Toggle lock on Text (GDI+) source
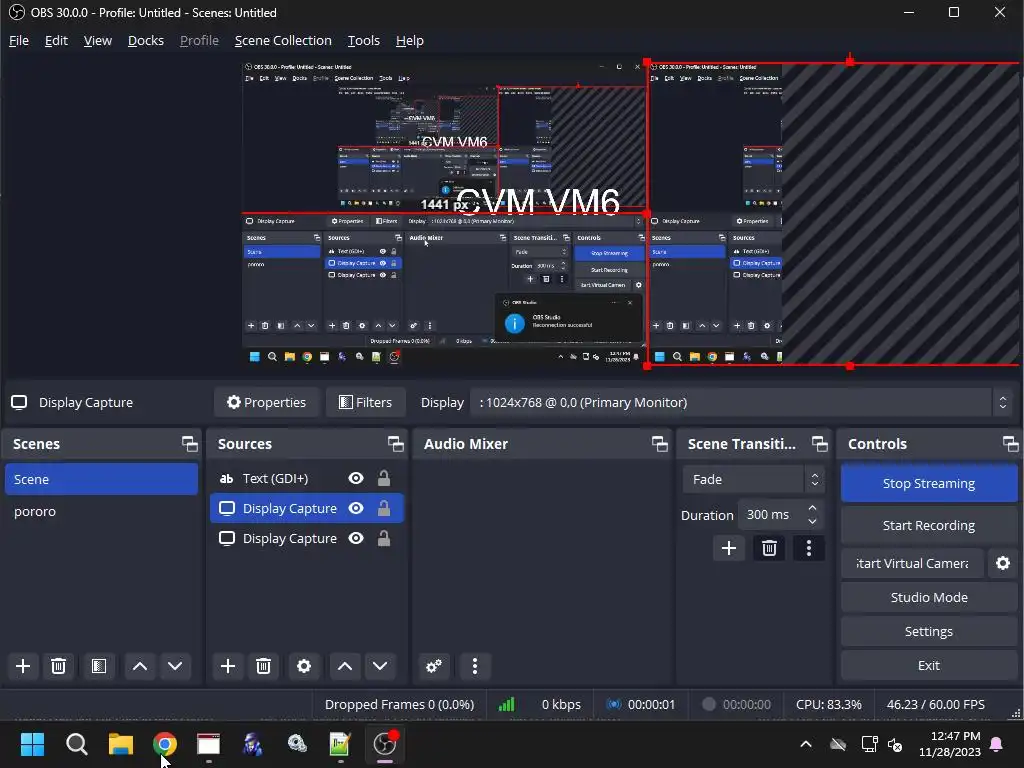 click(x=384, y=478)
